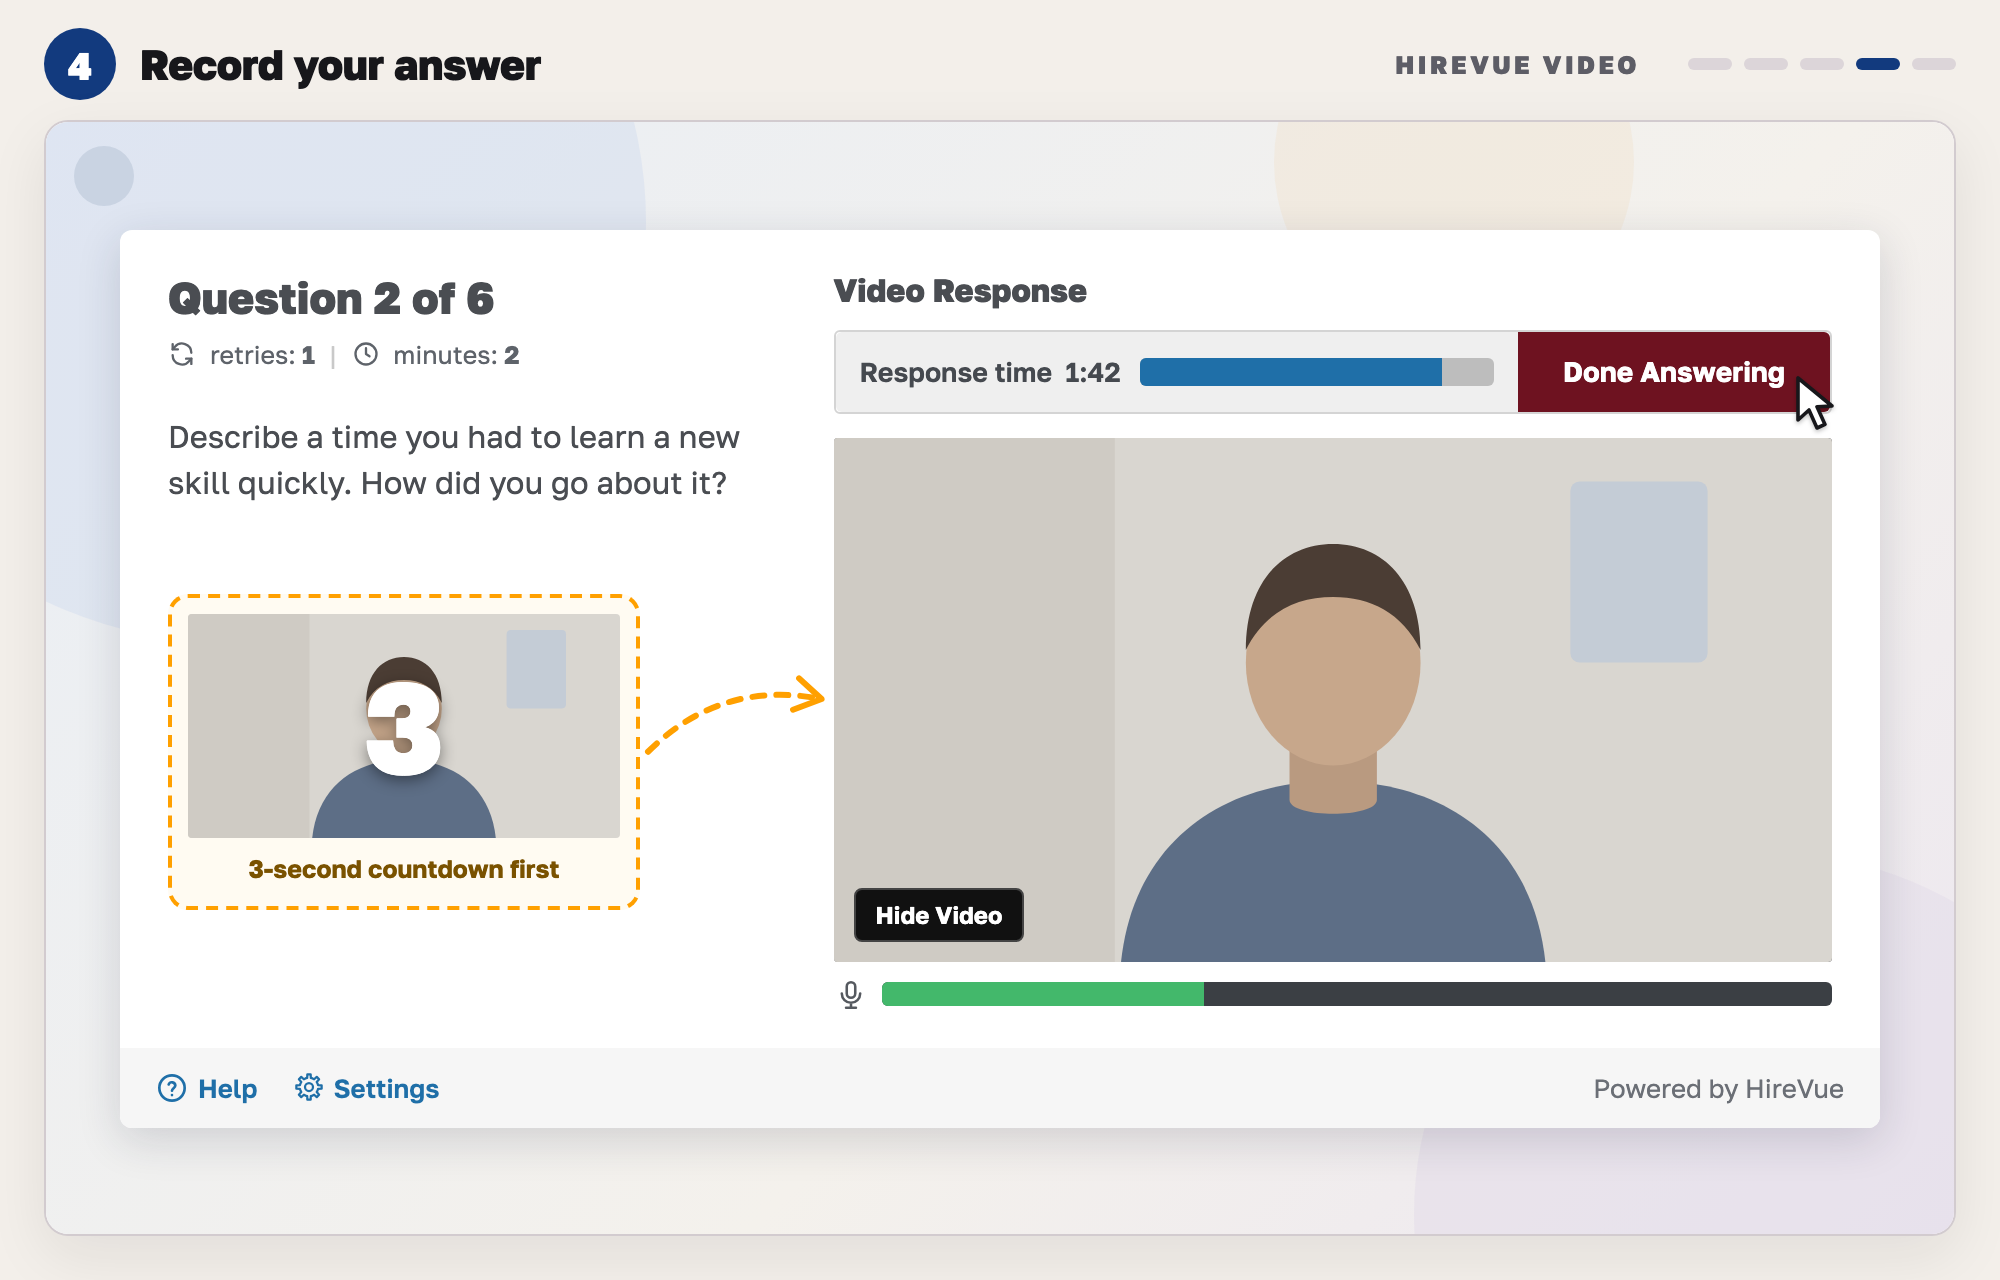This screenshot has width=2000, height=1280.
Task: Click the 3-second countdown thumbnail
Action: (x=404, y=726)
